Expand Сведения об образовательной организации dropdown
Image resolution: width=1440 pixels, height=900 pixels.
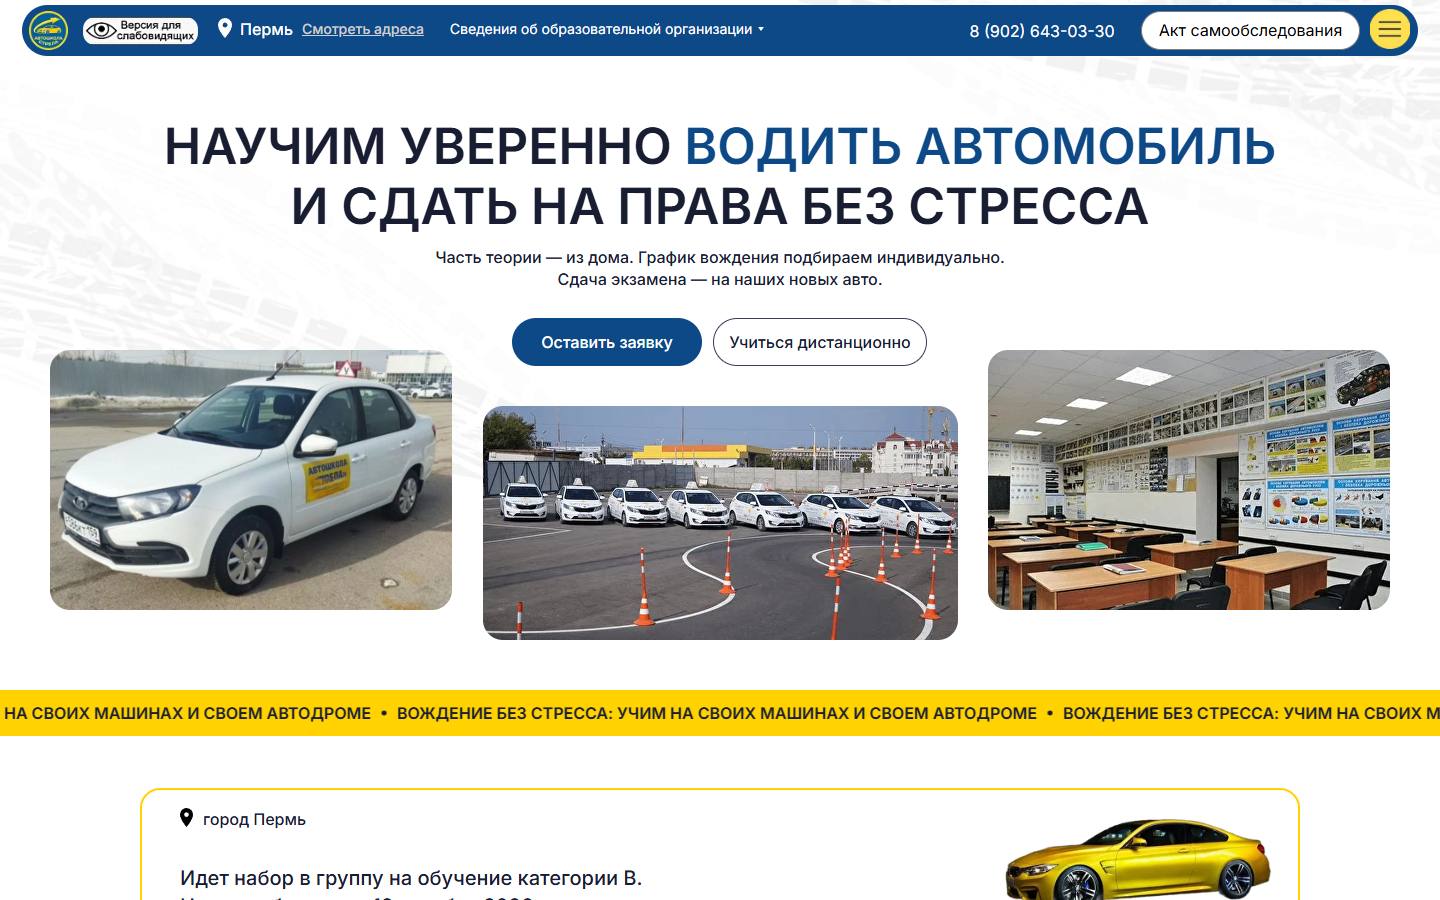pos(607,30)
